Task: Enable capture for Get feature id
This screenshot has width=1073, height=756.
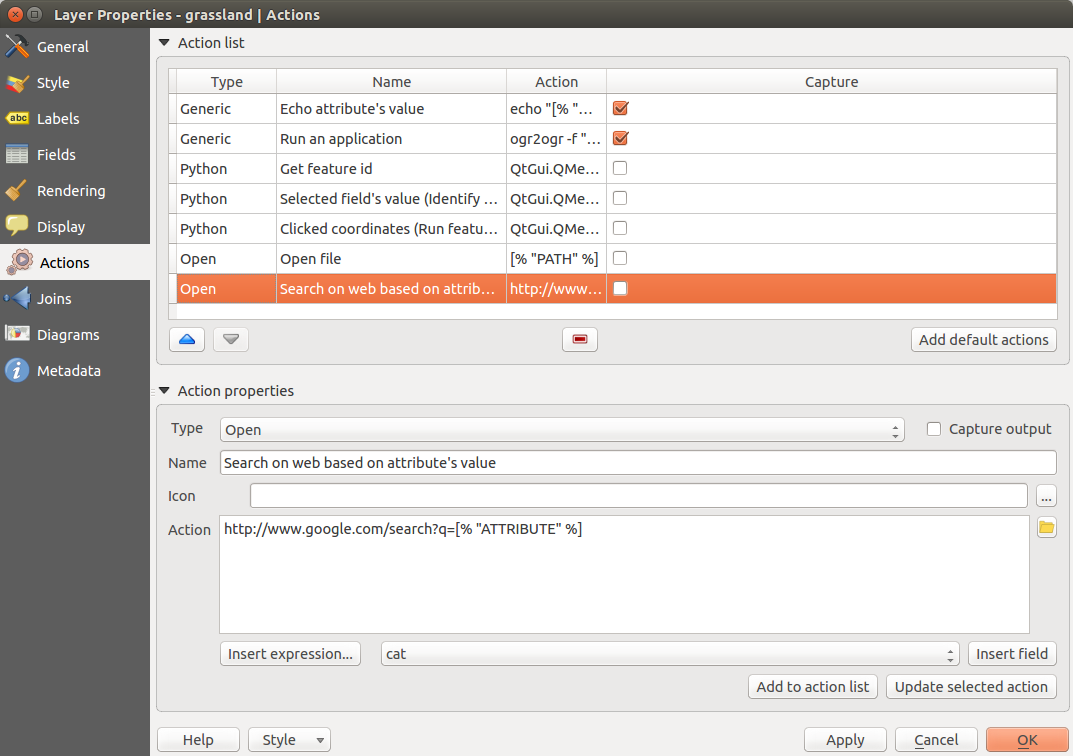Action: (x=620, y=169)
